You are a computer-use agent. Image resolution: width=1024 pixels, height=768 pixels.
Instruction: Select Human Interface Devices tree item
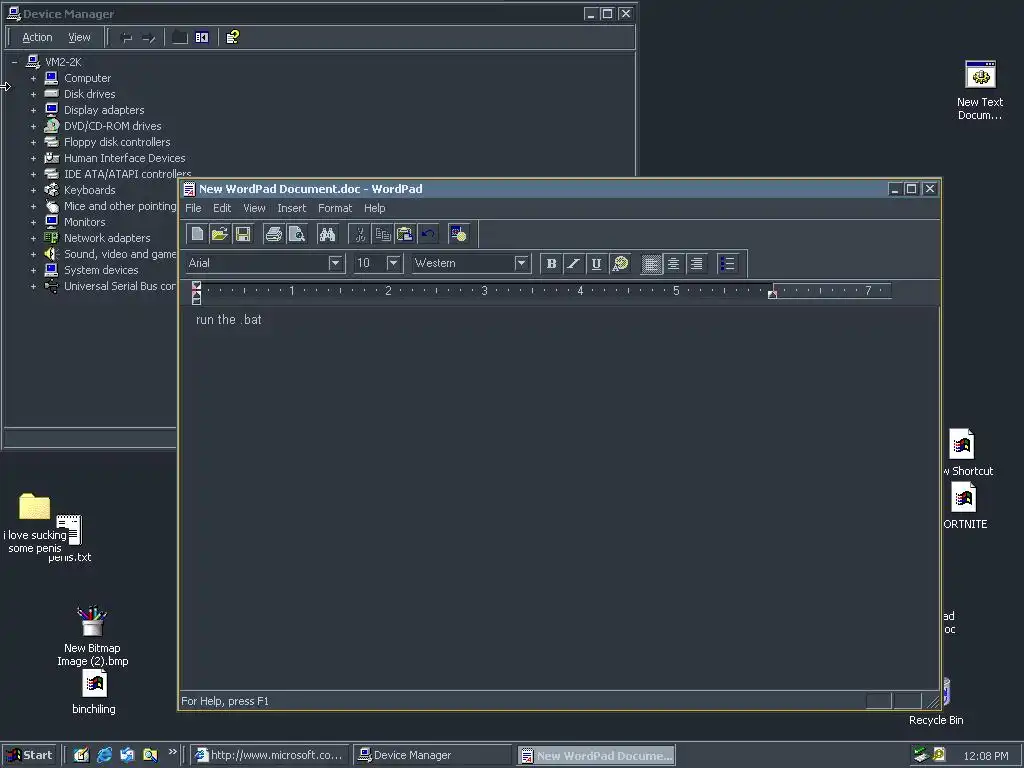(x=125, y=158)
